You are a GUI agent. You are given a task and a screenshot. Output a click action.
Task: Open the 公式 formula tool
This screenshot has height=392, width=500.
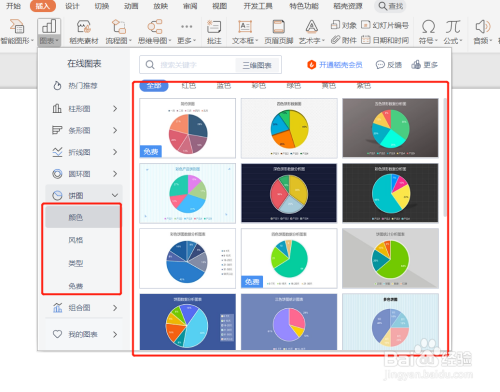453,32
